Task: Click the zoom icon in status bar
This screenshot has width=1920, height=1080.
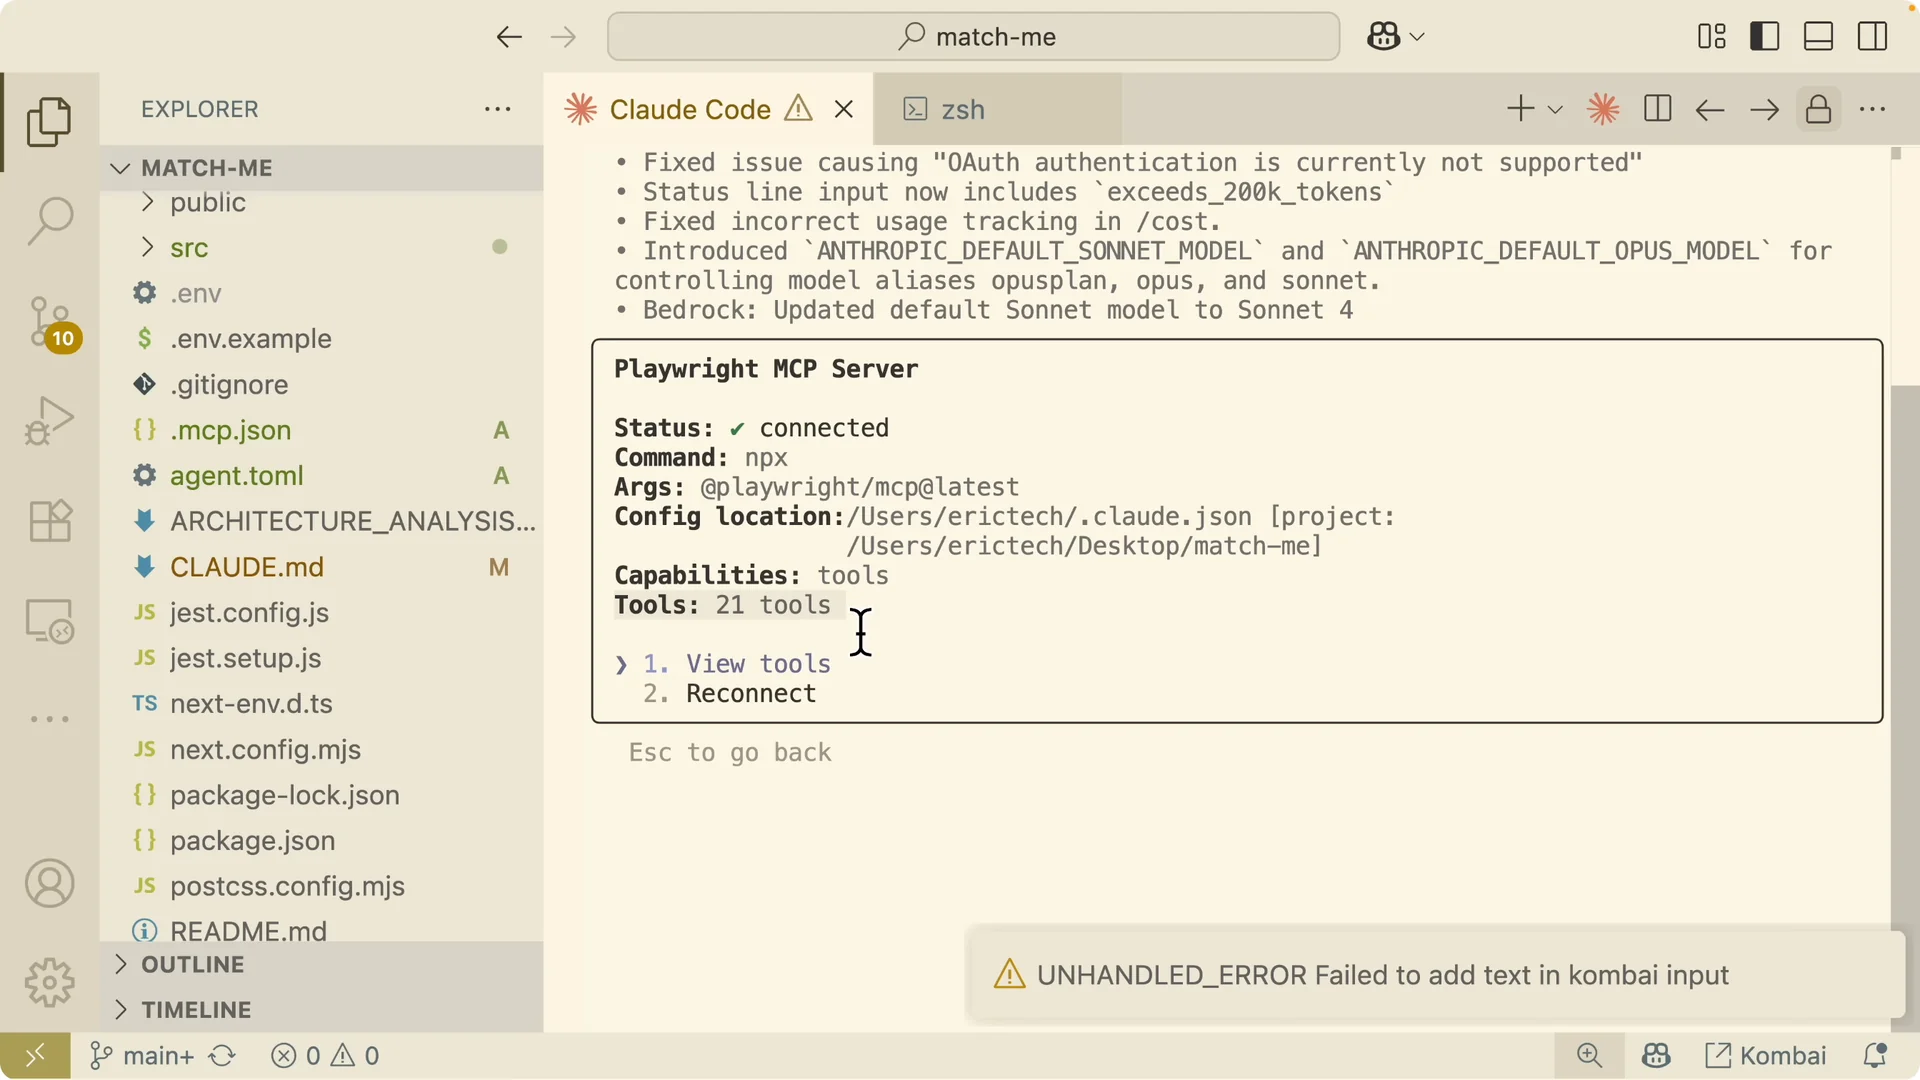Action: click(x=1589, y=1056)
